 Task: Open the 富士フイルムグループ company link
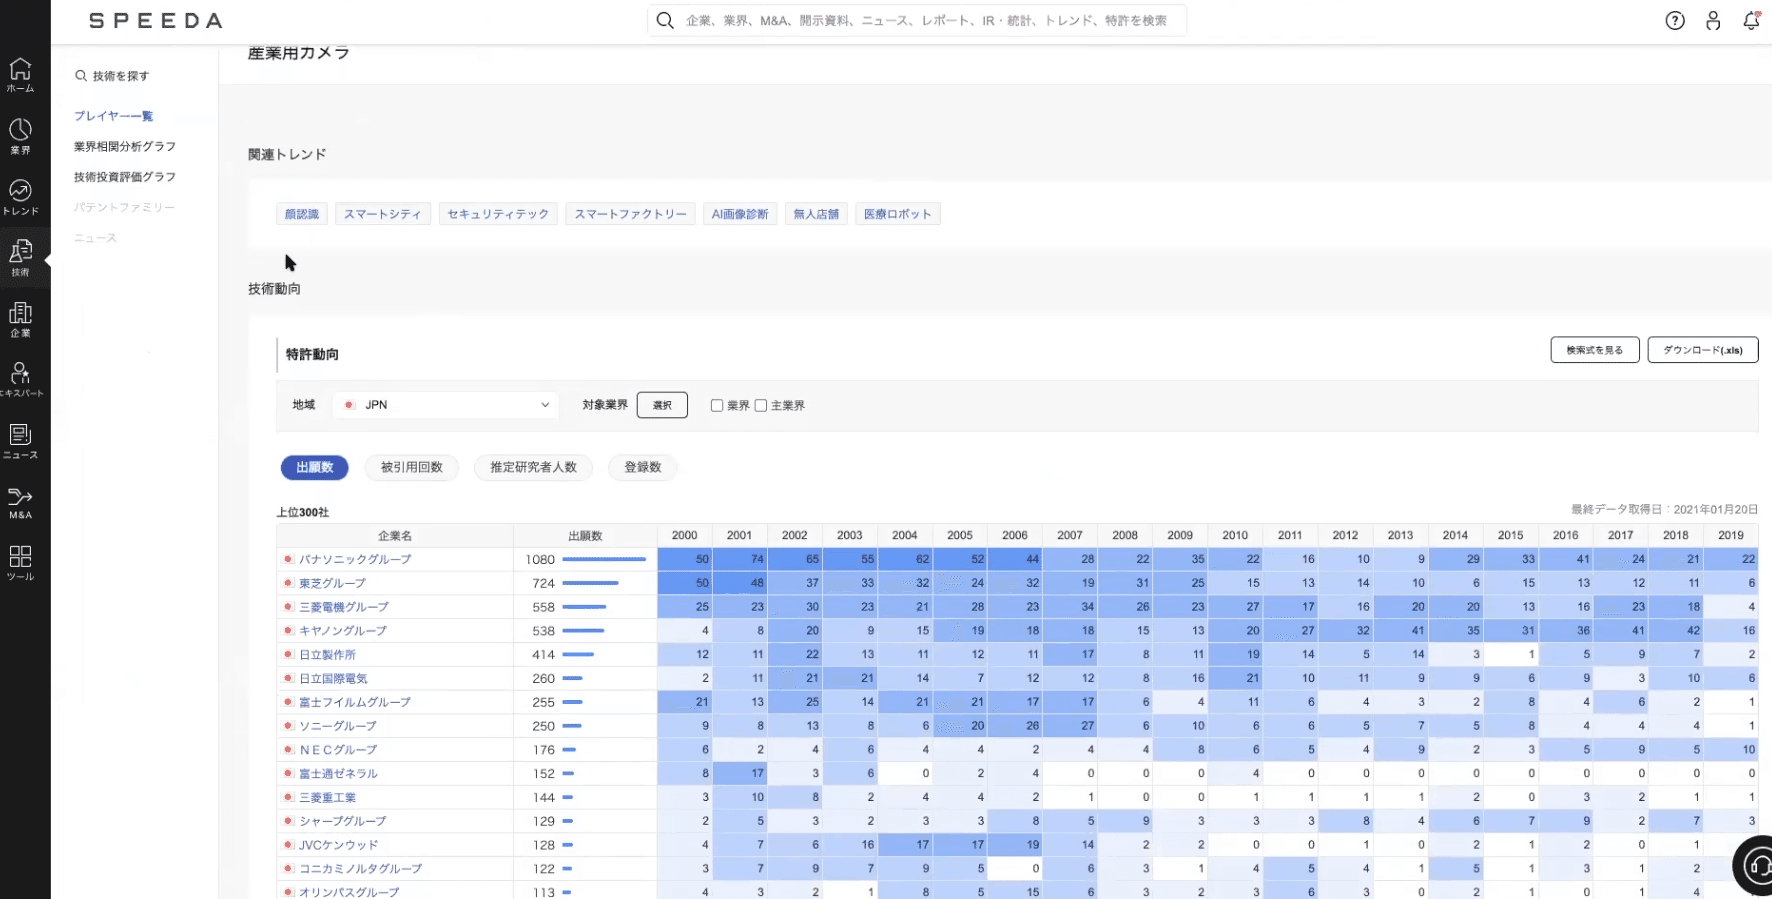[355, 702]
